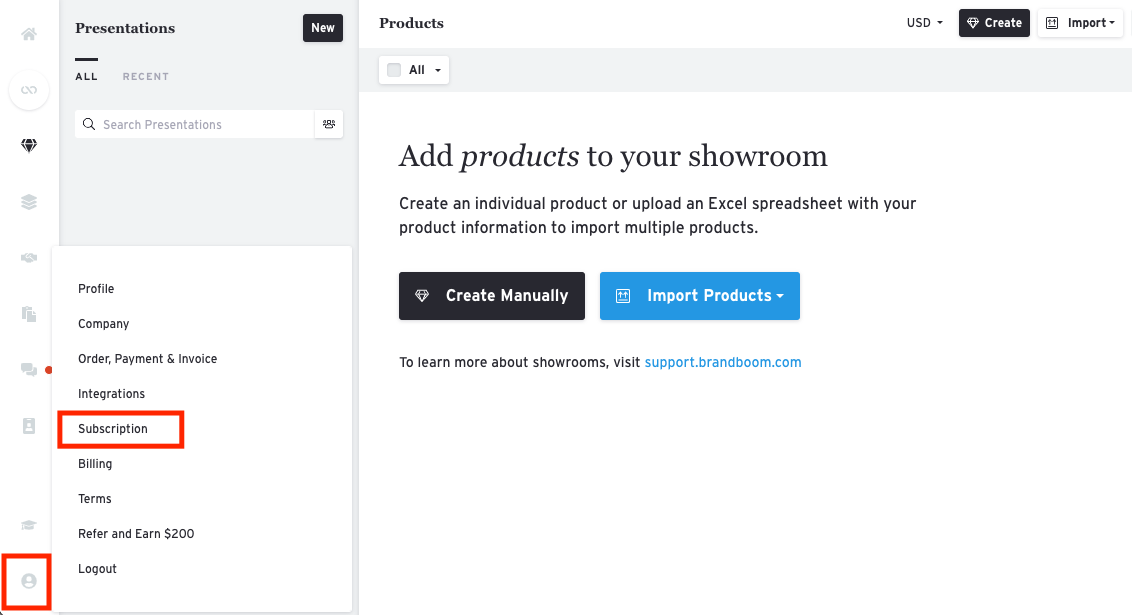The image size is (1132, 615).
Task: Choose Logout from the account menu
Action: click(x=97, y=568)
